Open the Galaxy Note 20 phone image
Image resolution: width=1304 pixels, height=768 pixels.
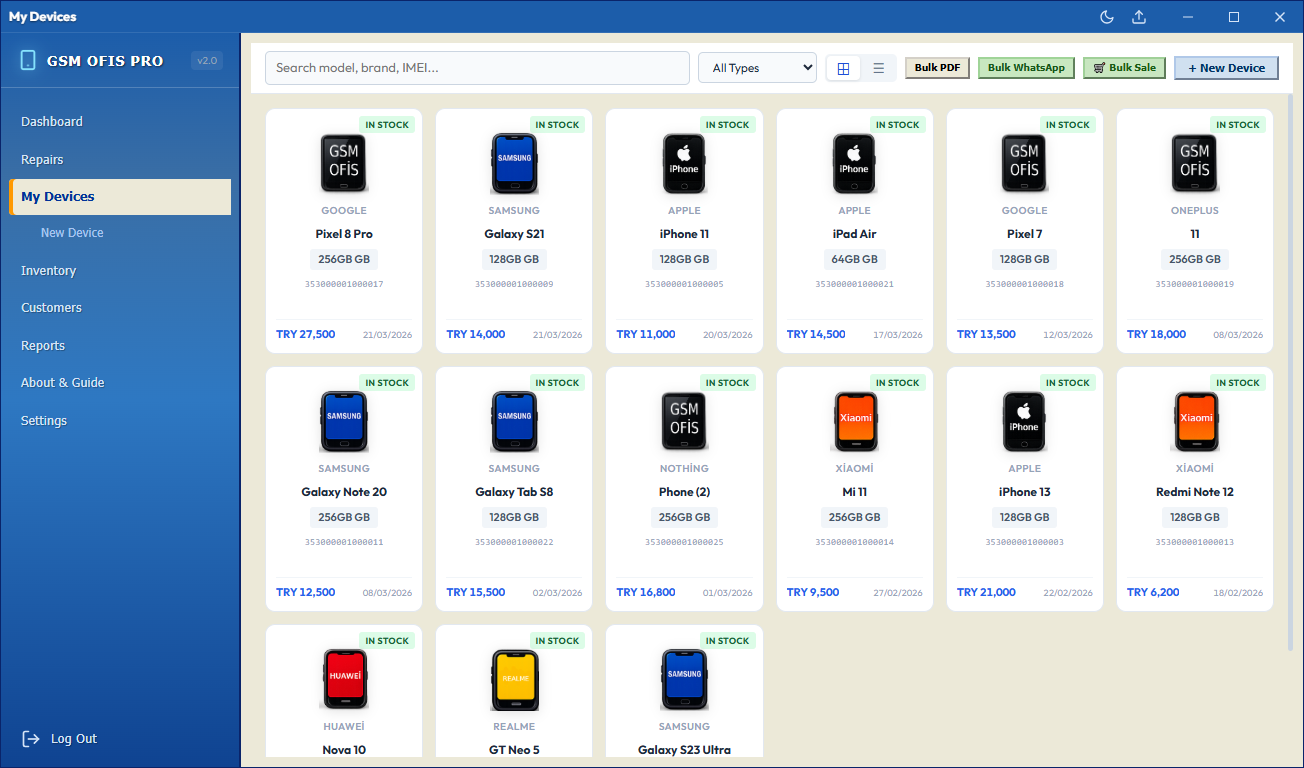pyautogui.click(x=344, y=422)
